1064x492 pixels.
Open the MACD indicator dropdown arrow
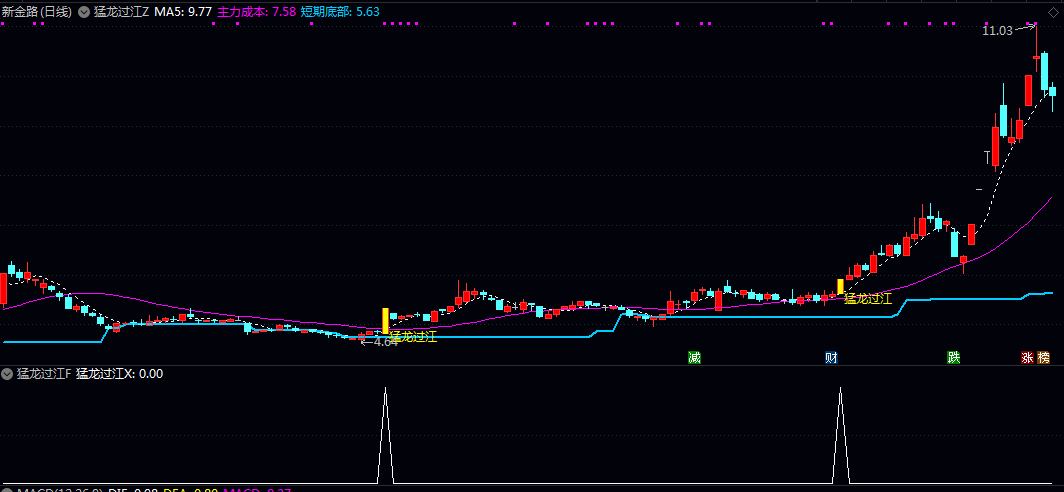[x=8, y=490]
